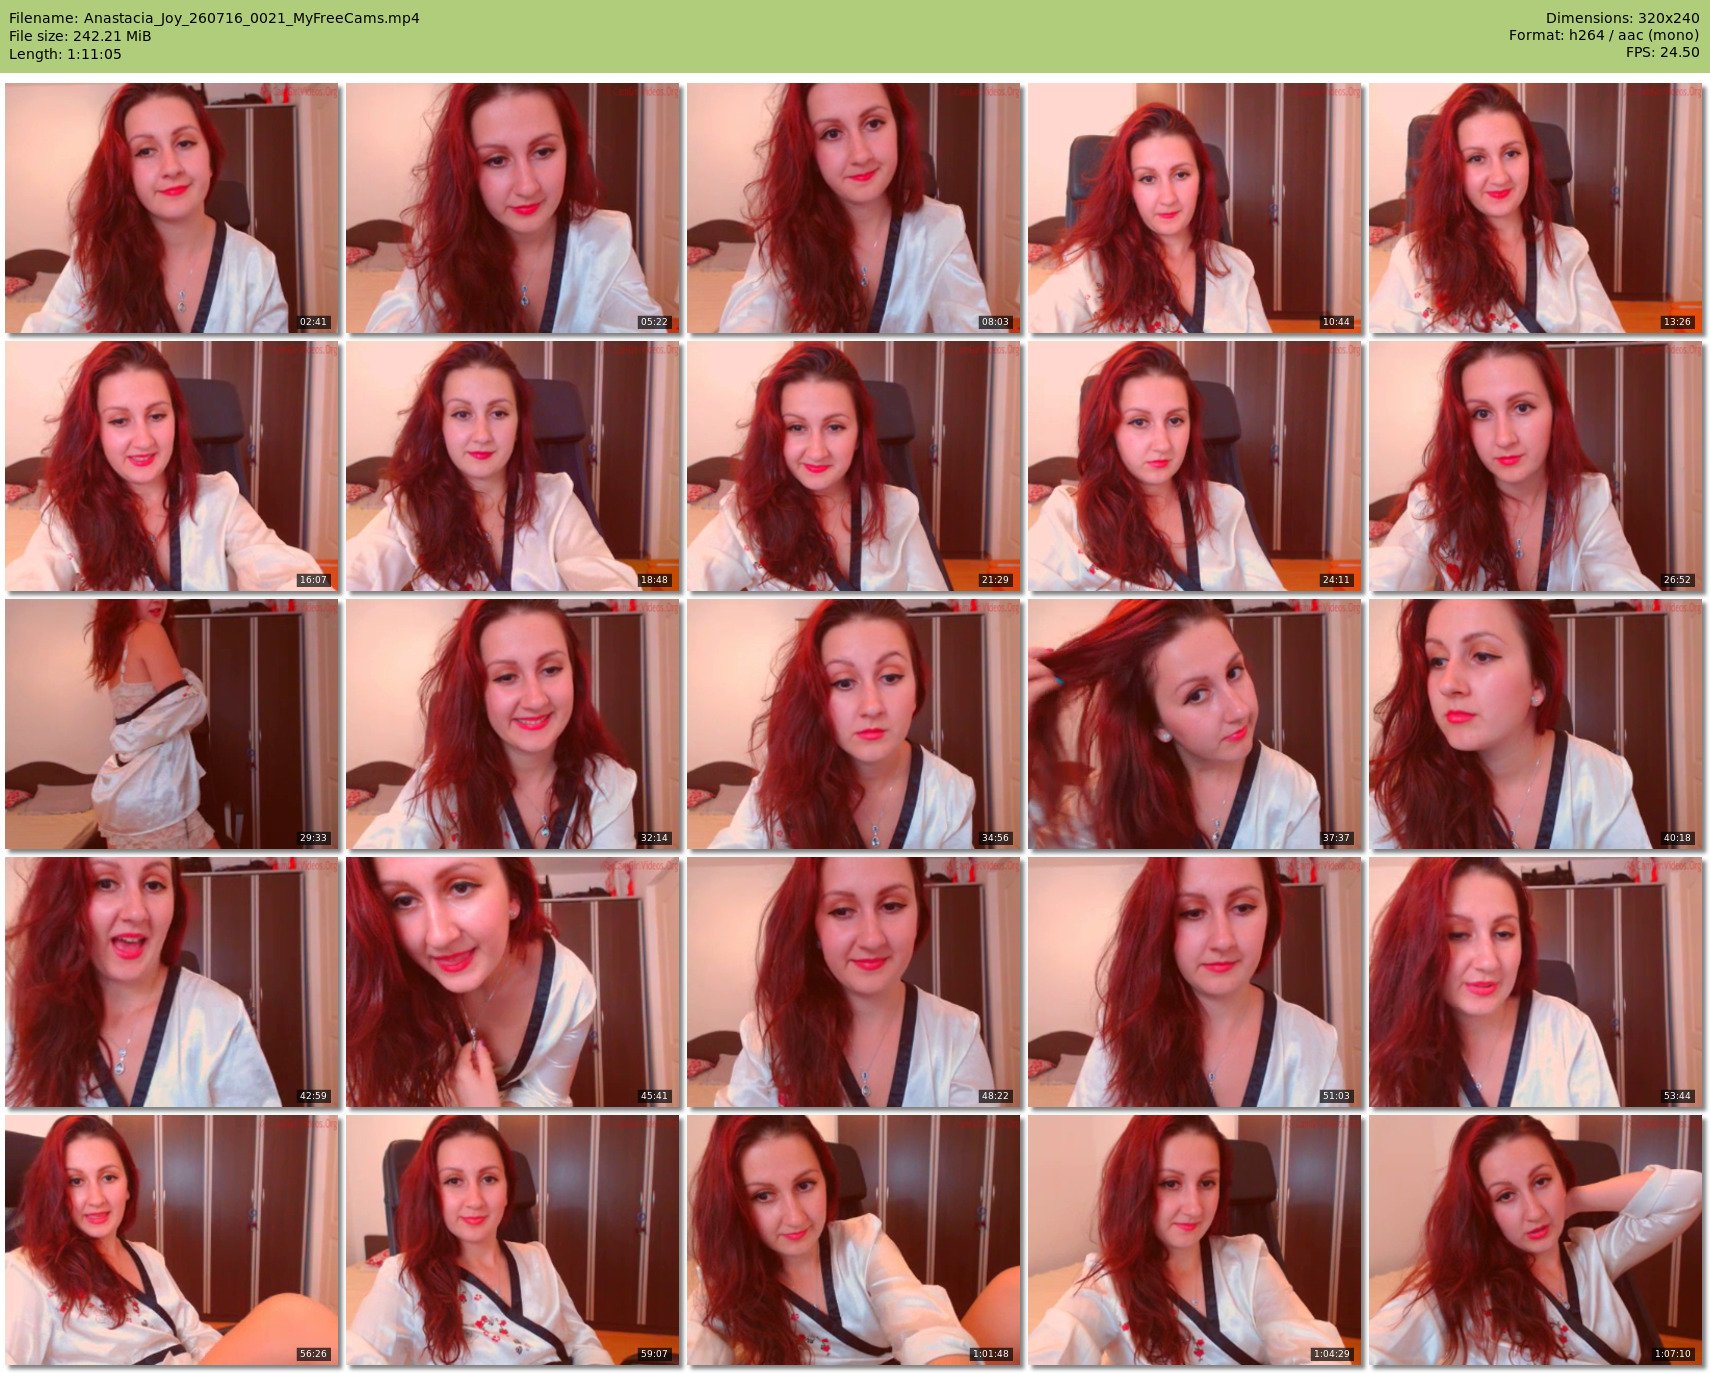1710x1373 pixels.
Task: Open the thumbnail marked 1:01:48
Action: pyautogui.click(x=854, y=1240)
